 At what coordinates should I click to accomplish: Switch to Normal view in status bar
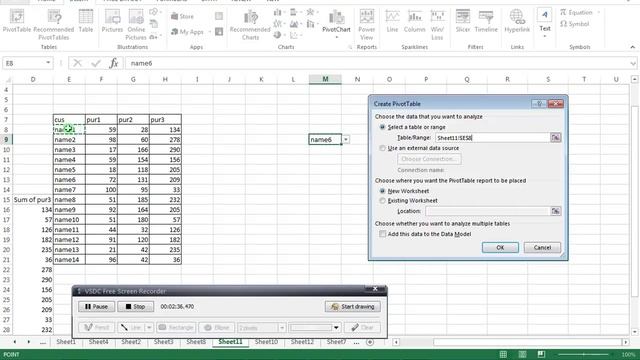coord(503,354)
